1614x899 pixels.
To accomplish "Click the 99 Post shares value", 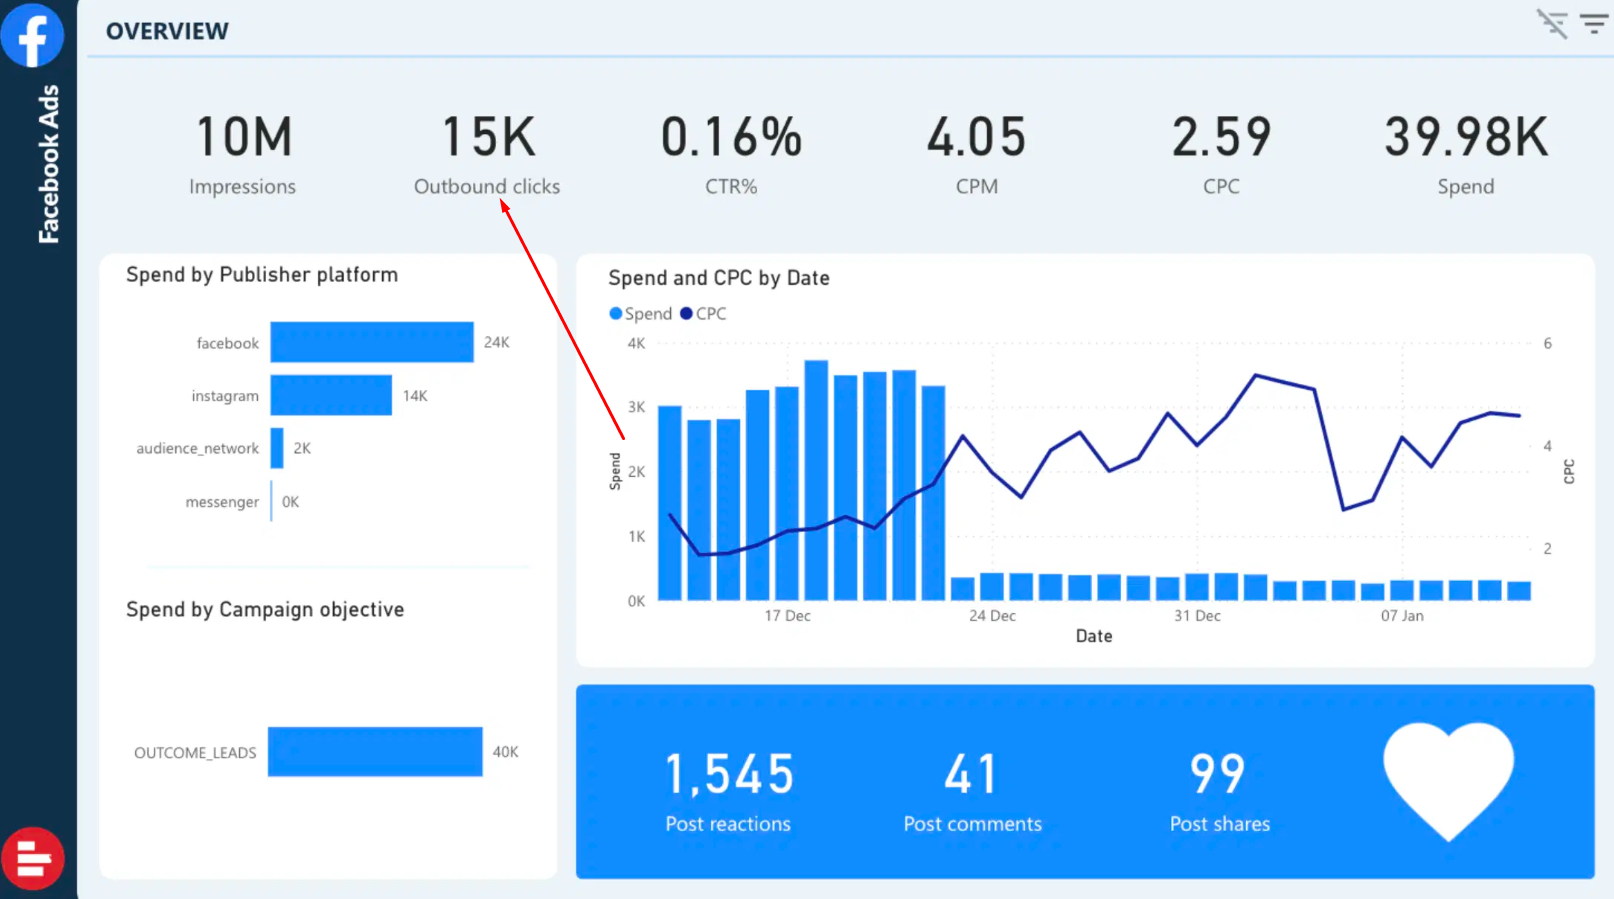I will tap(1218, 775).
